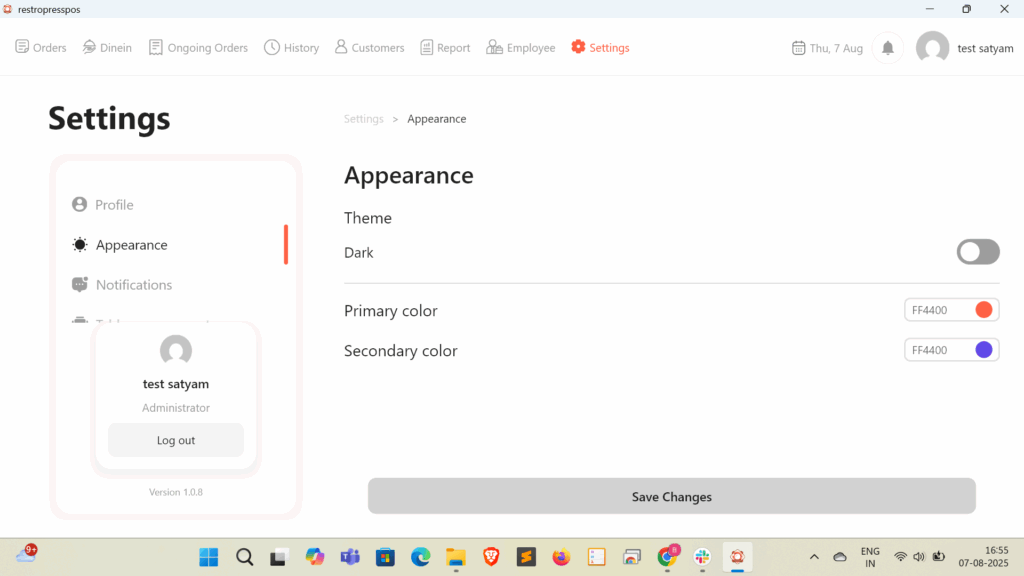Click the calendar icon beside the date
Screen dimensions: 1024x576
point(798,48)
